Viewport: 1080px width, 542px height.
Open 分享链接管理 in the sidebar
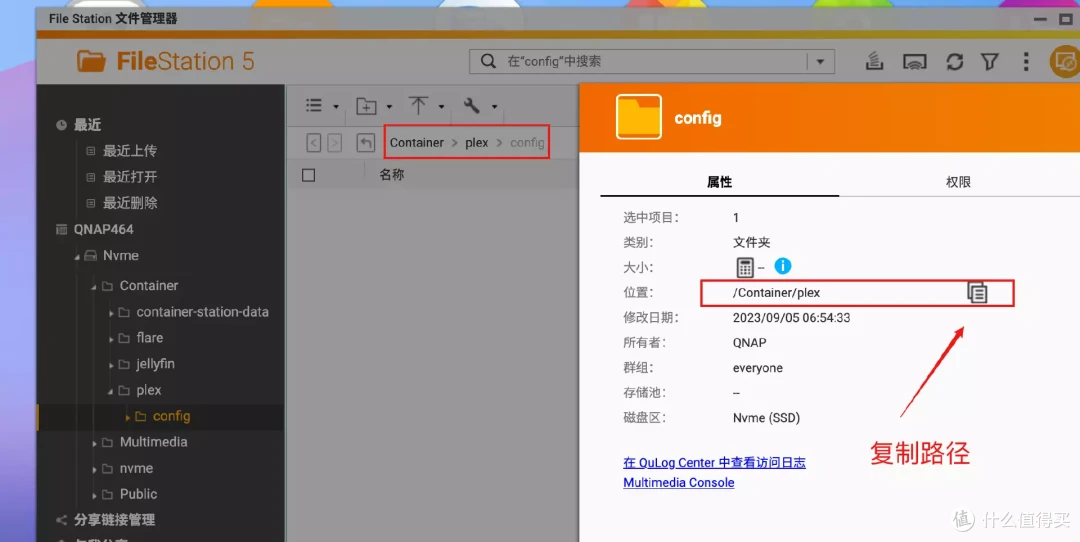click(114, 520)
